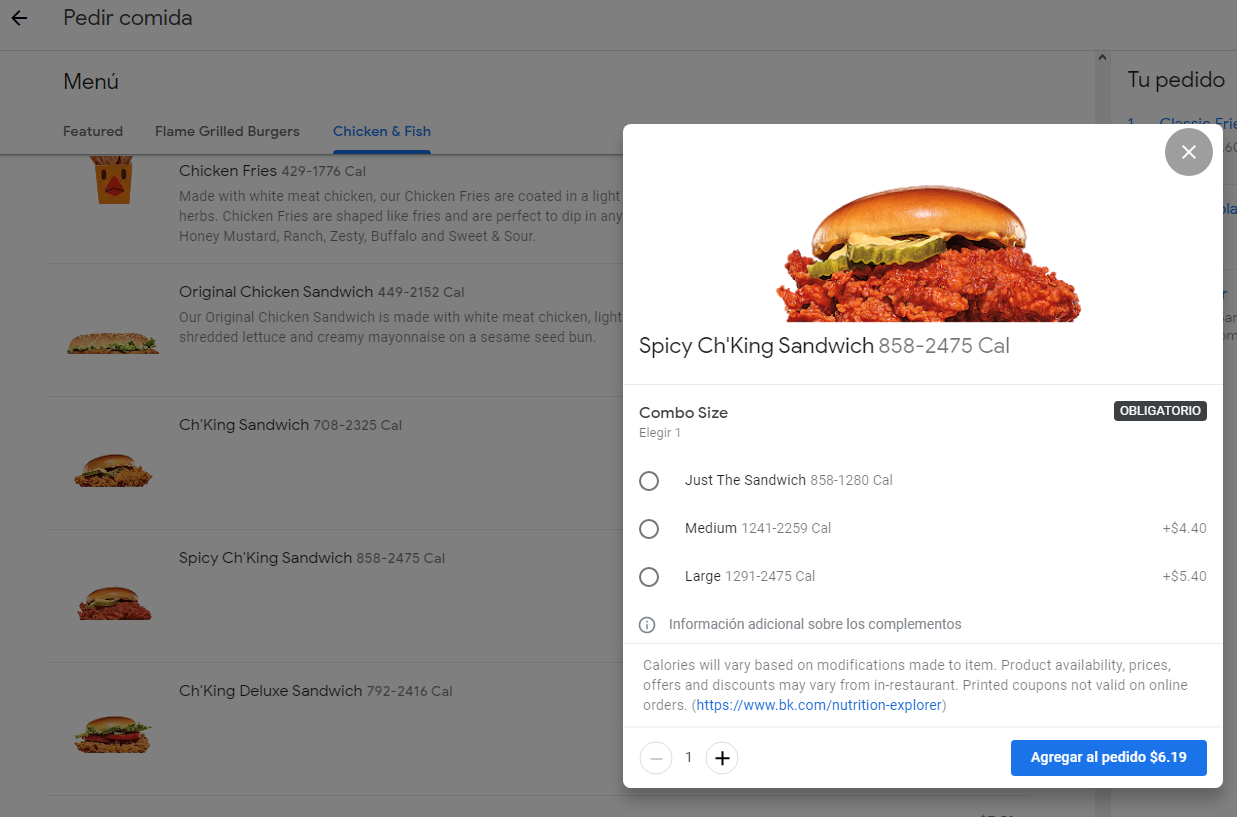This screenshot has height=817, width=1237.
Task: Select the Chicken & Fish tab
Action: [382, 131]
